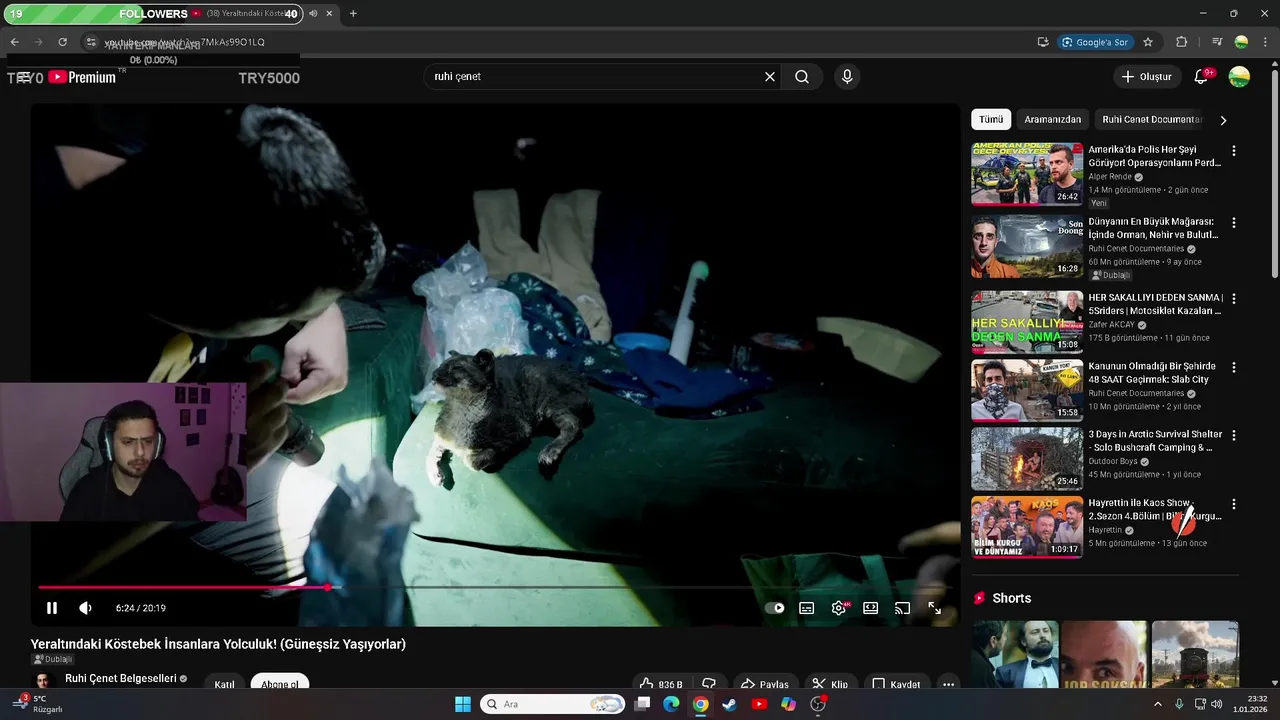This screenshot has width=1280, height=720.
Task: Open options for Kanunun Olmadığı Bir Şehirde video
Action: (1234, 367)
